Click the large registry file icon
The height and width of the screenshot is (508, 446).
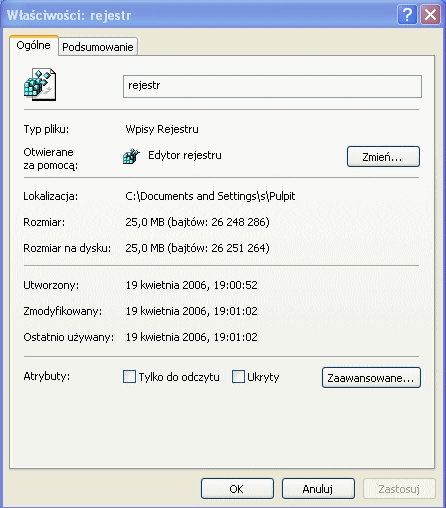[x=40, y=84]
